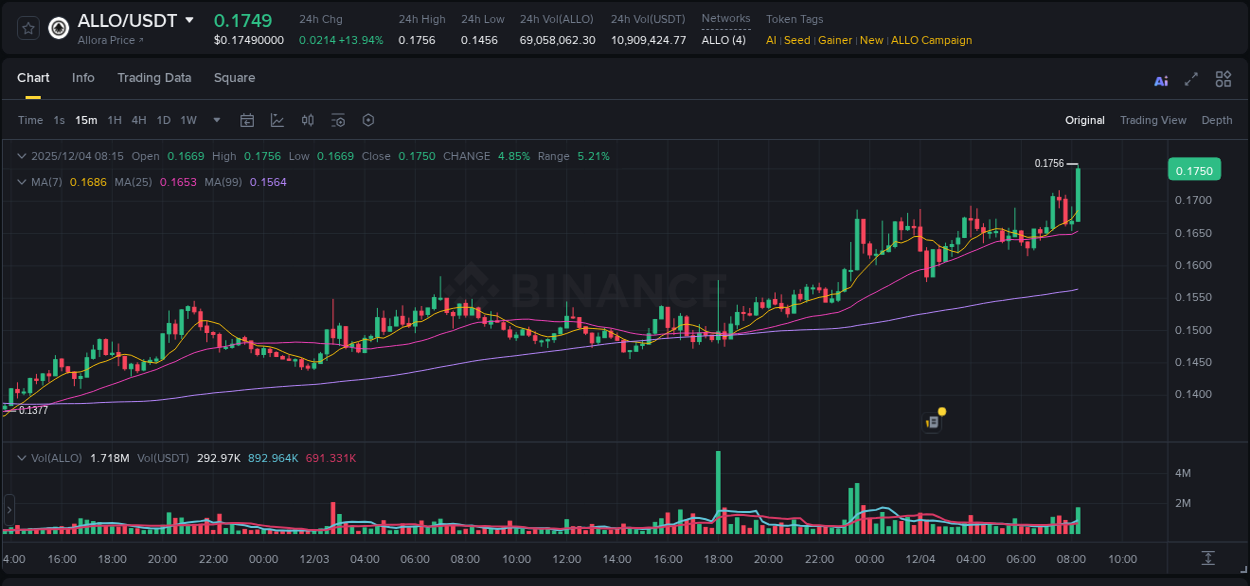This screenshot has height=586, width=1250.
Task: Open the date range calendar icon
Action: coord(247,120)
